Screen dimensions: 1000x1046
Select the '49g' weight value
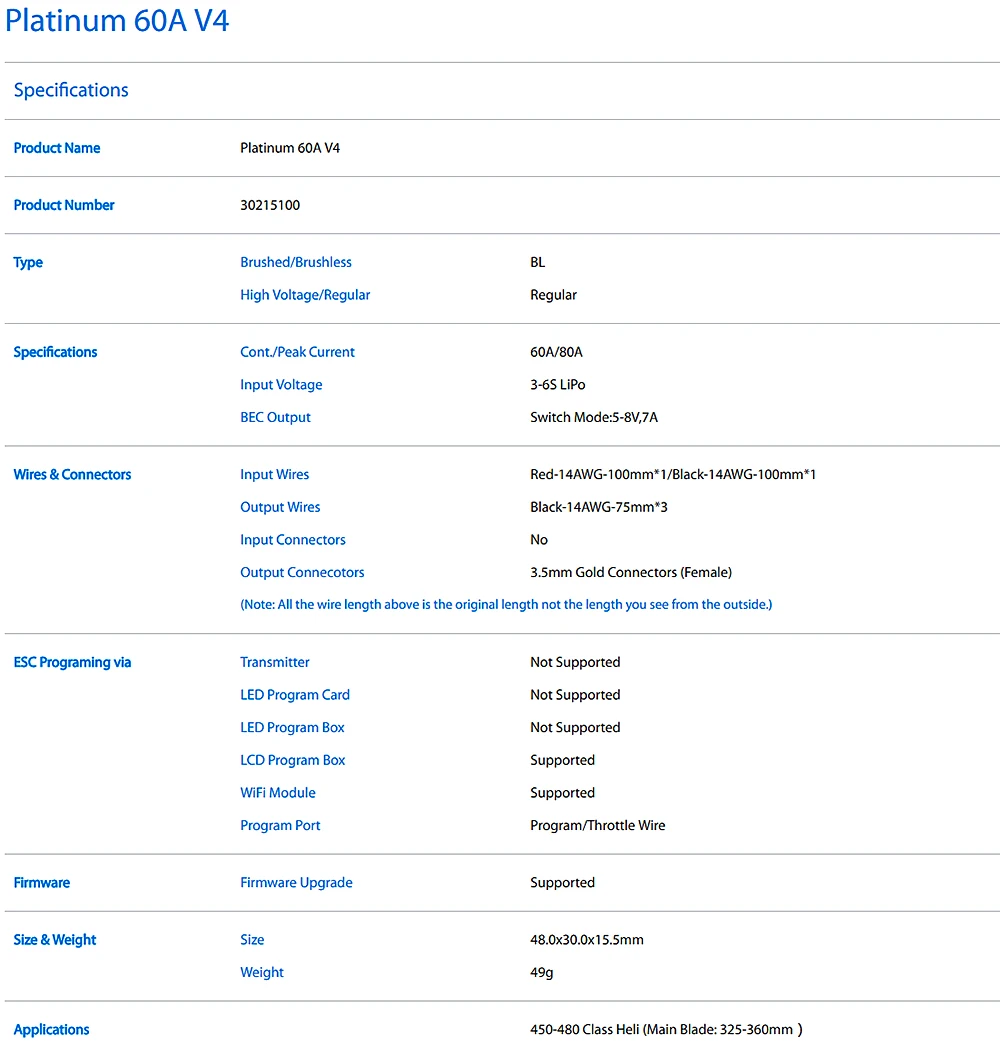point(542,973)
